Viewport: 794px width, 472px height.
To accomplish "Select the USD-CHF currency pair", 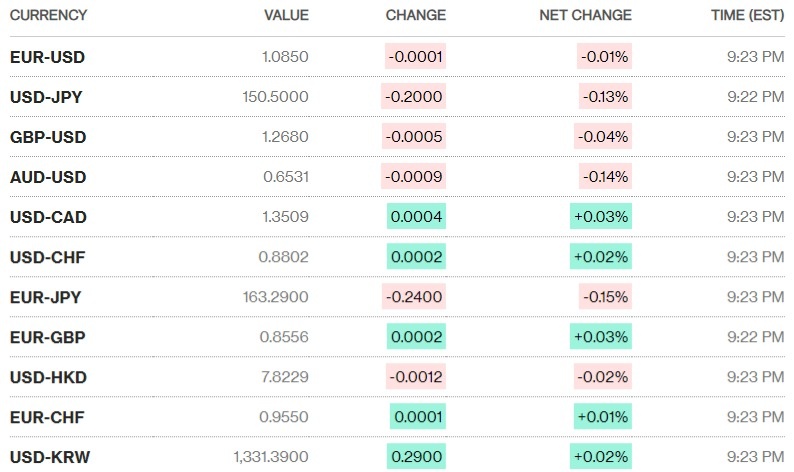I will [47, 257].
